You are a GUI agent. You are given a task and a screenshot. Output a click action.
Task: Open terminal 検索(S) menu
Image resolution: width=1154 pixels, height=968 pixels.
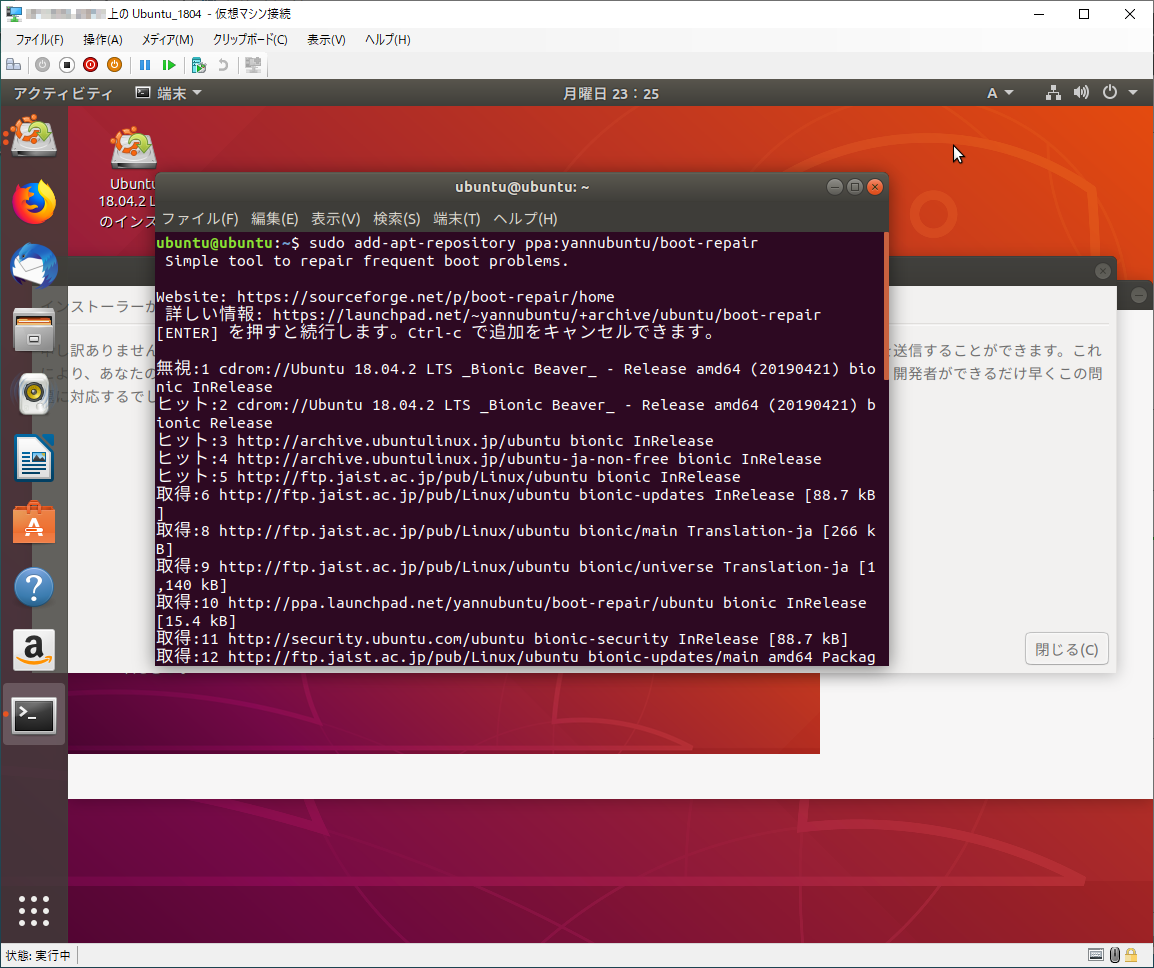coord(397,219)
